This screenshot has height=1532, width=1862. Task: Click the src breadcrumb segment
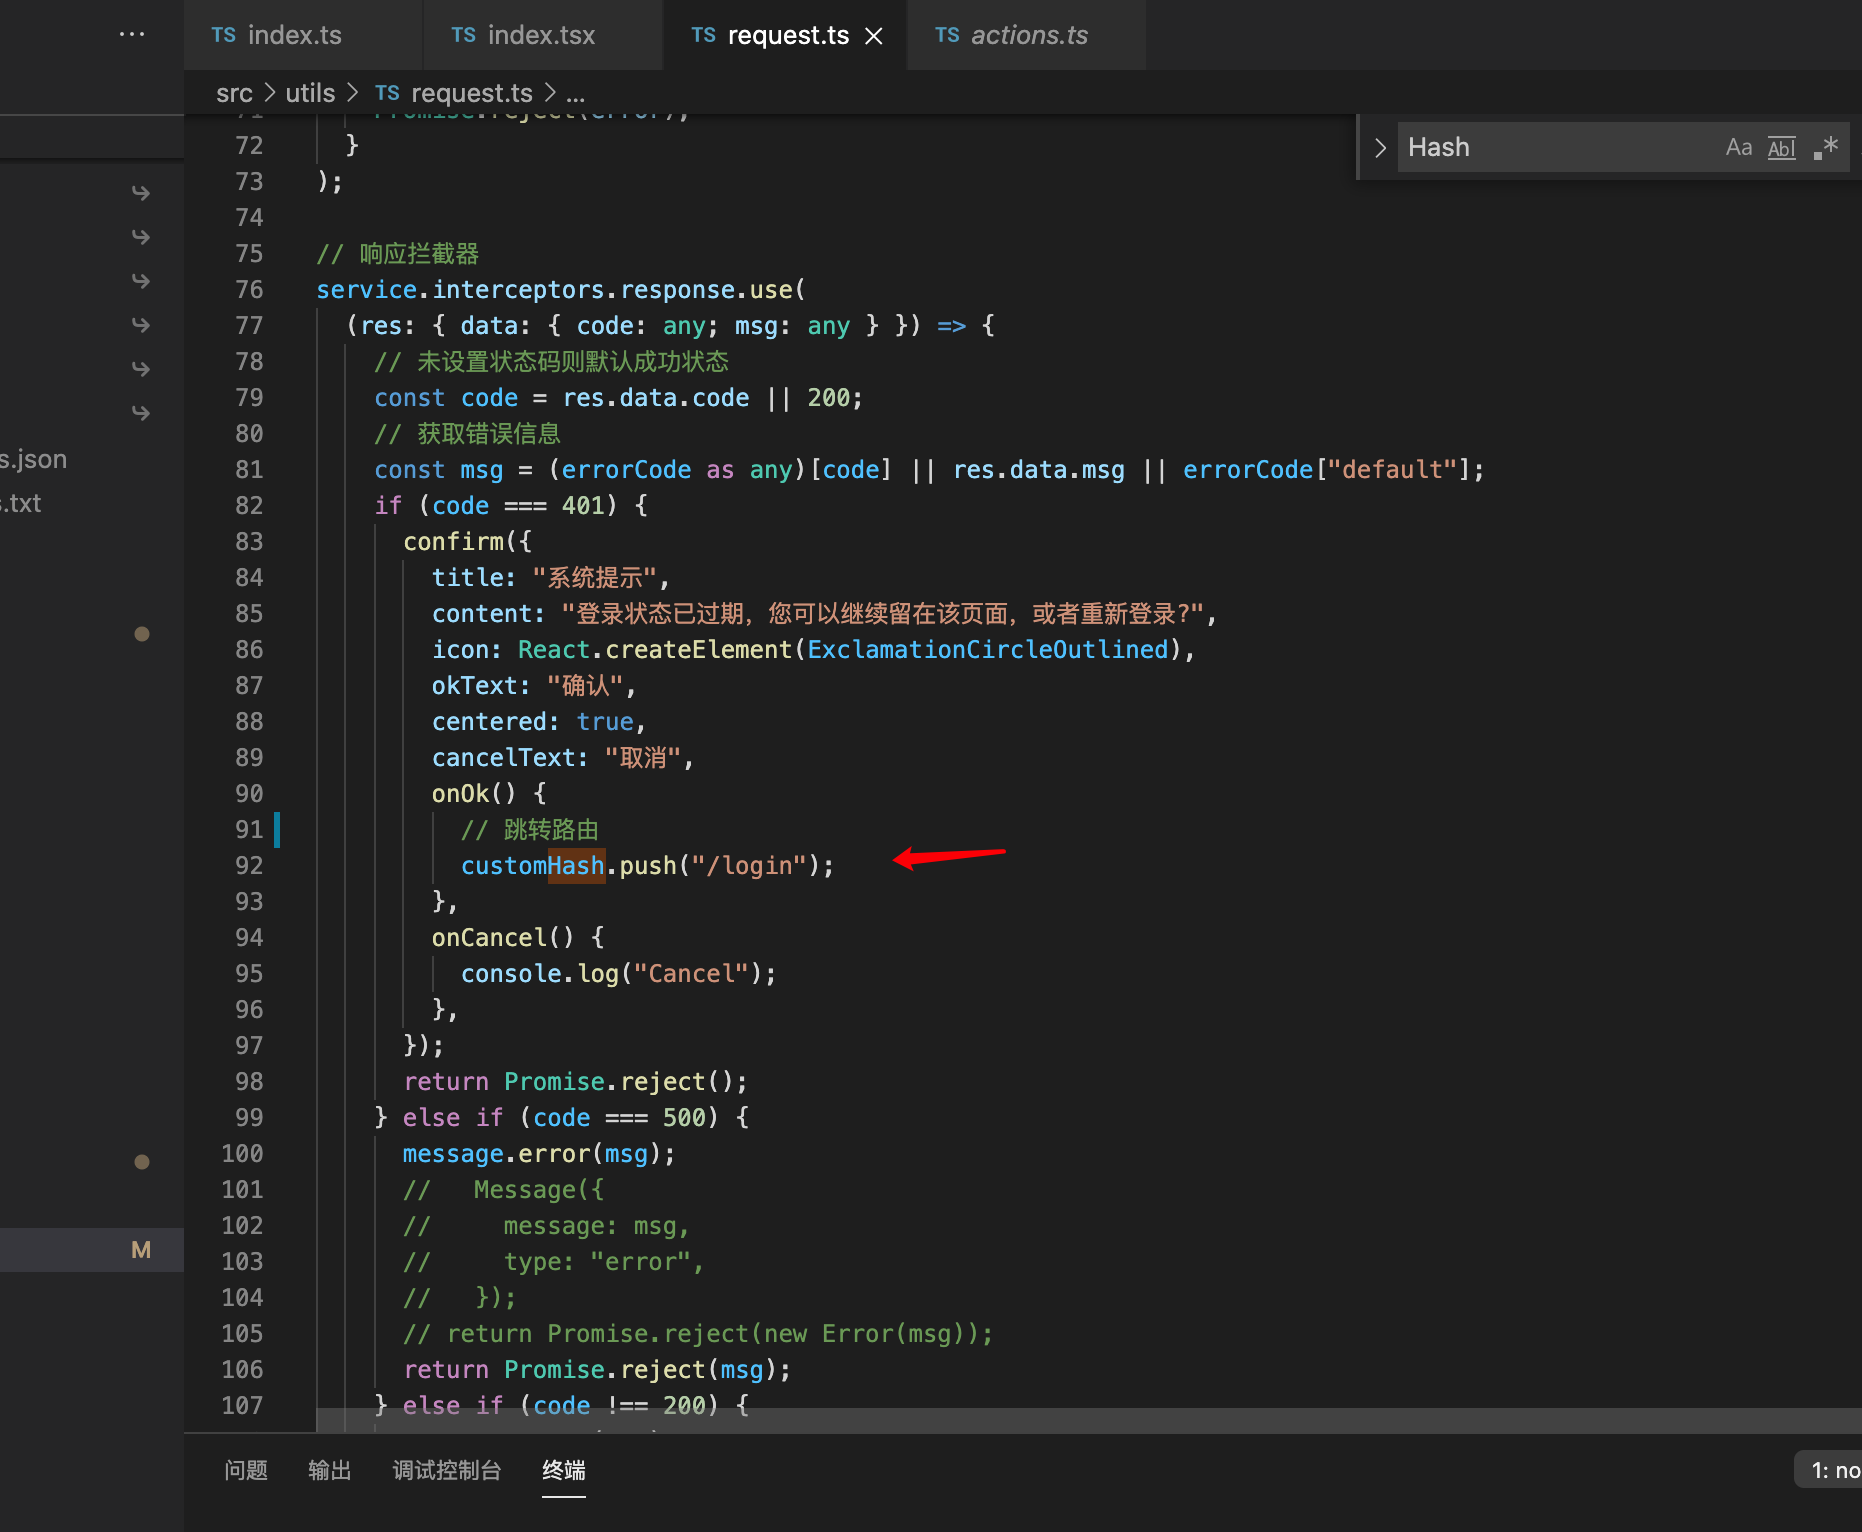point(234,93)
